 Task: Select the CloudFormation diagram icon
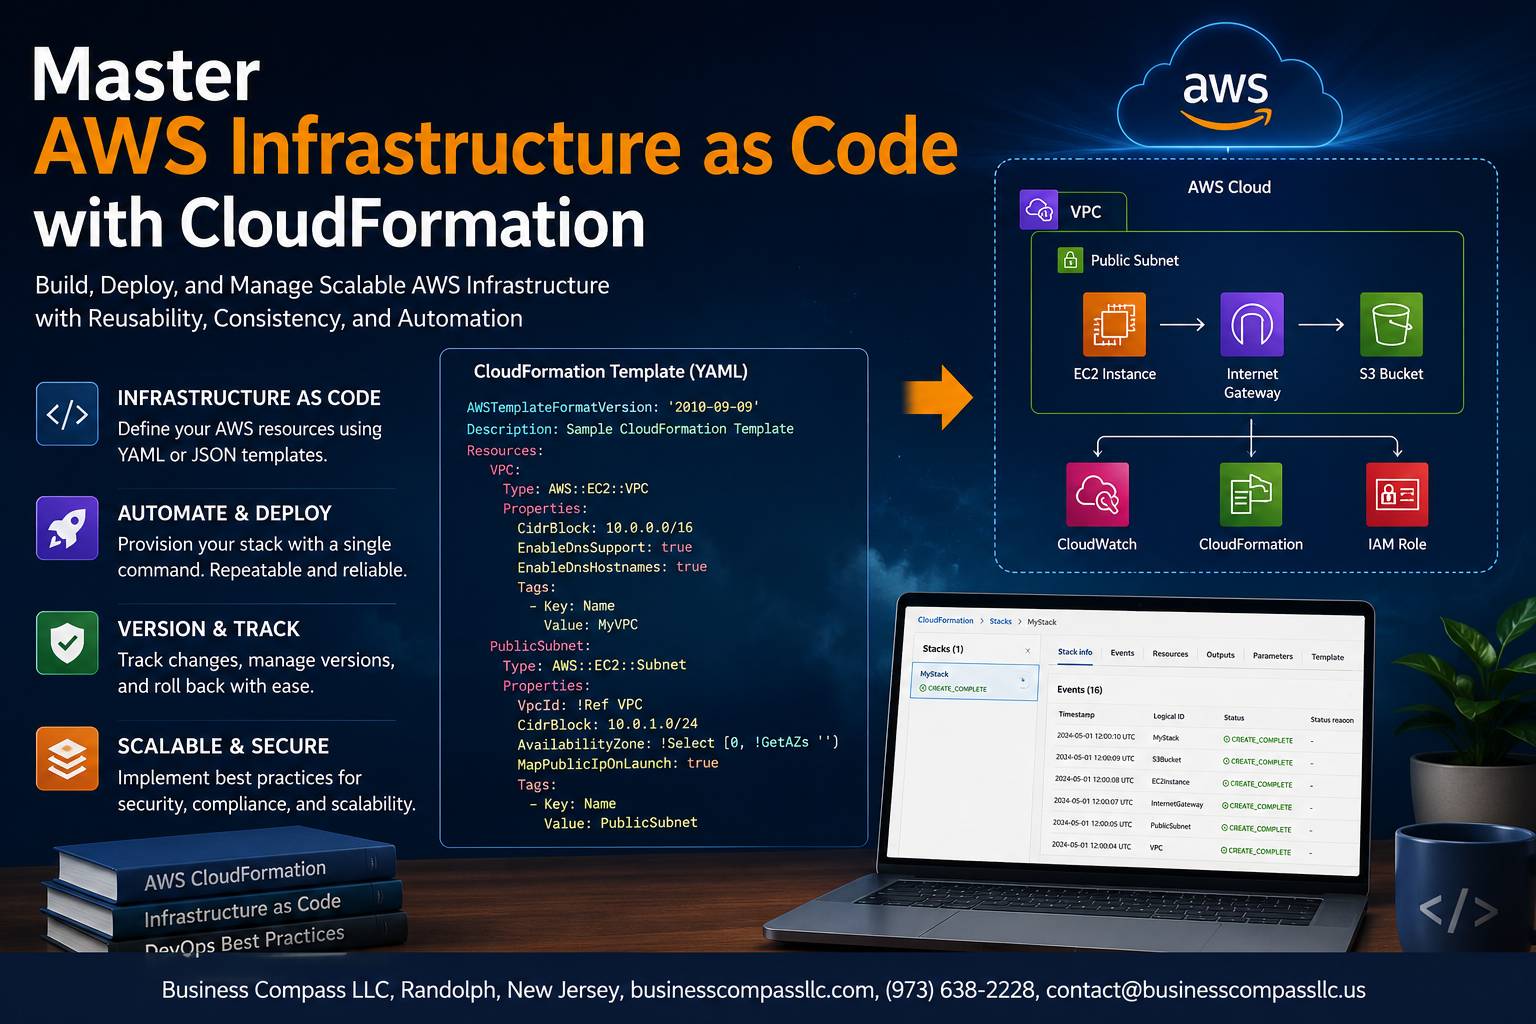[x=1251, y=494]
